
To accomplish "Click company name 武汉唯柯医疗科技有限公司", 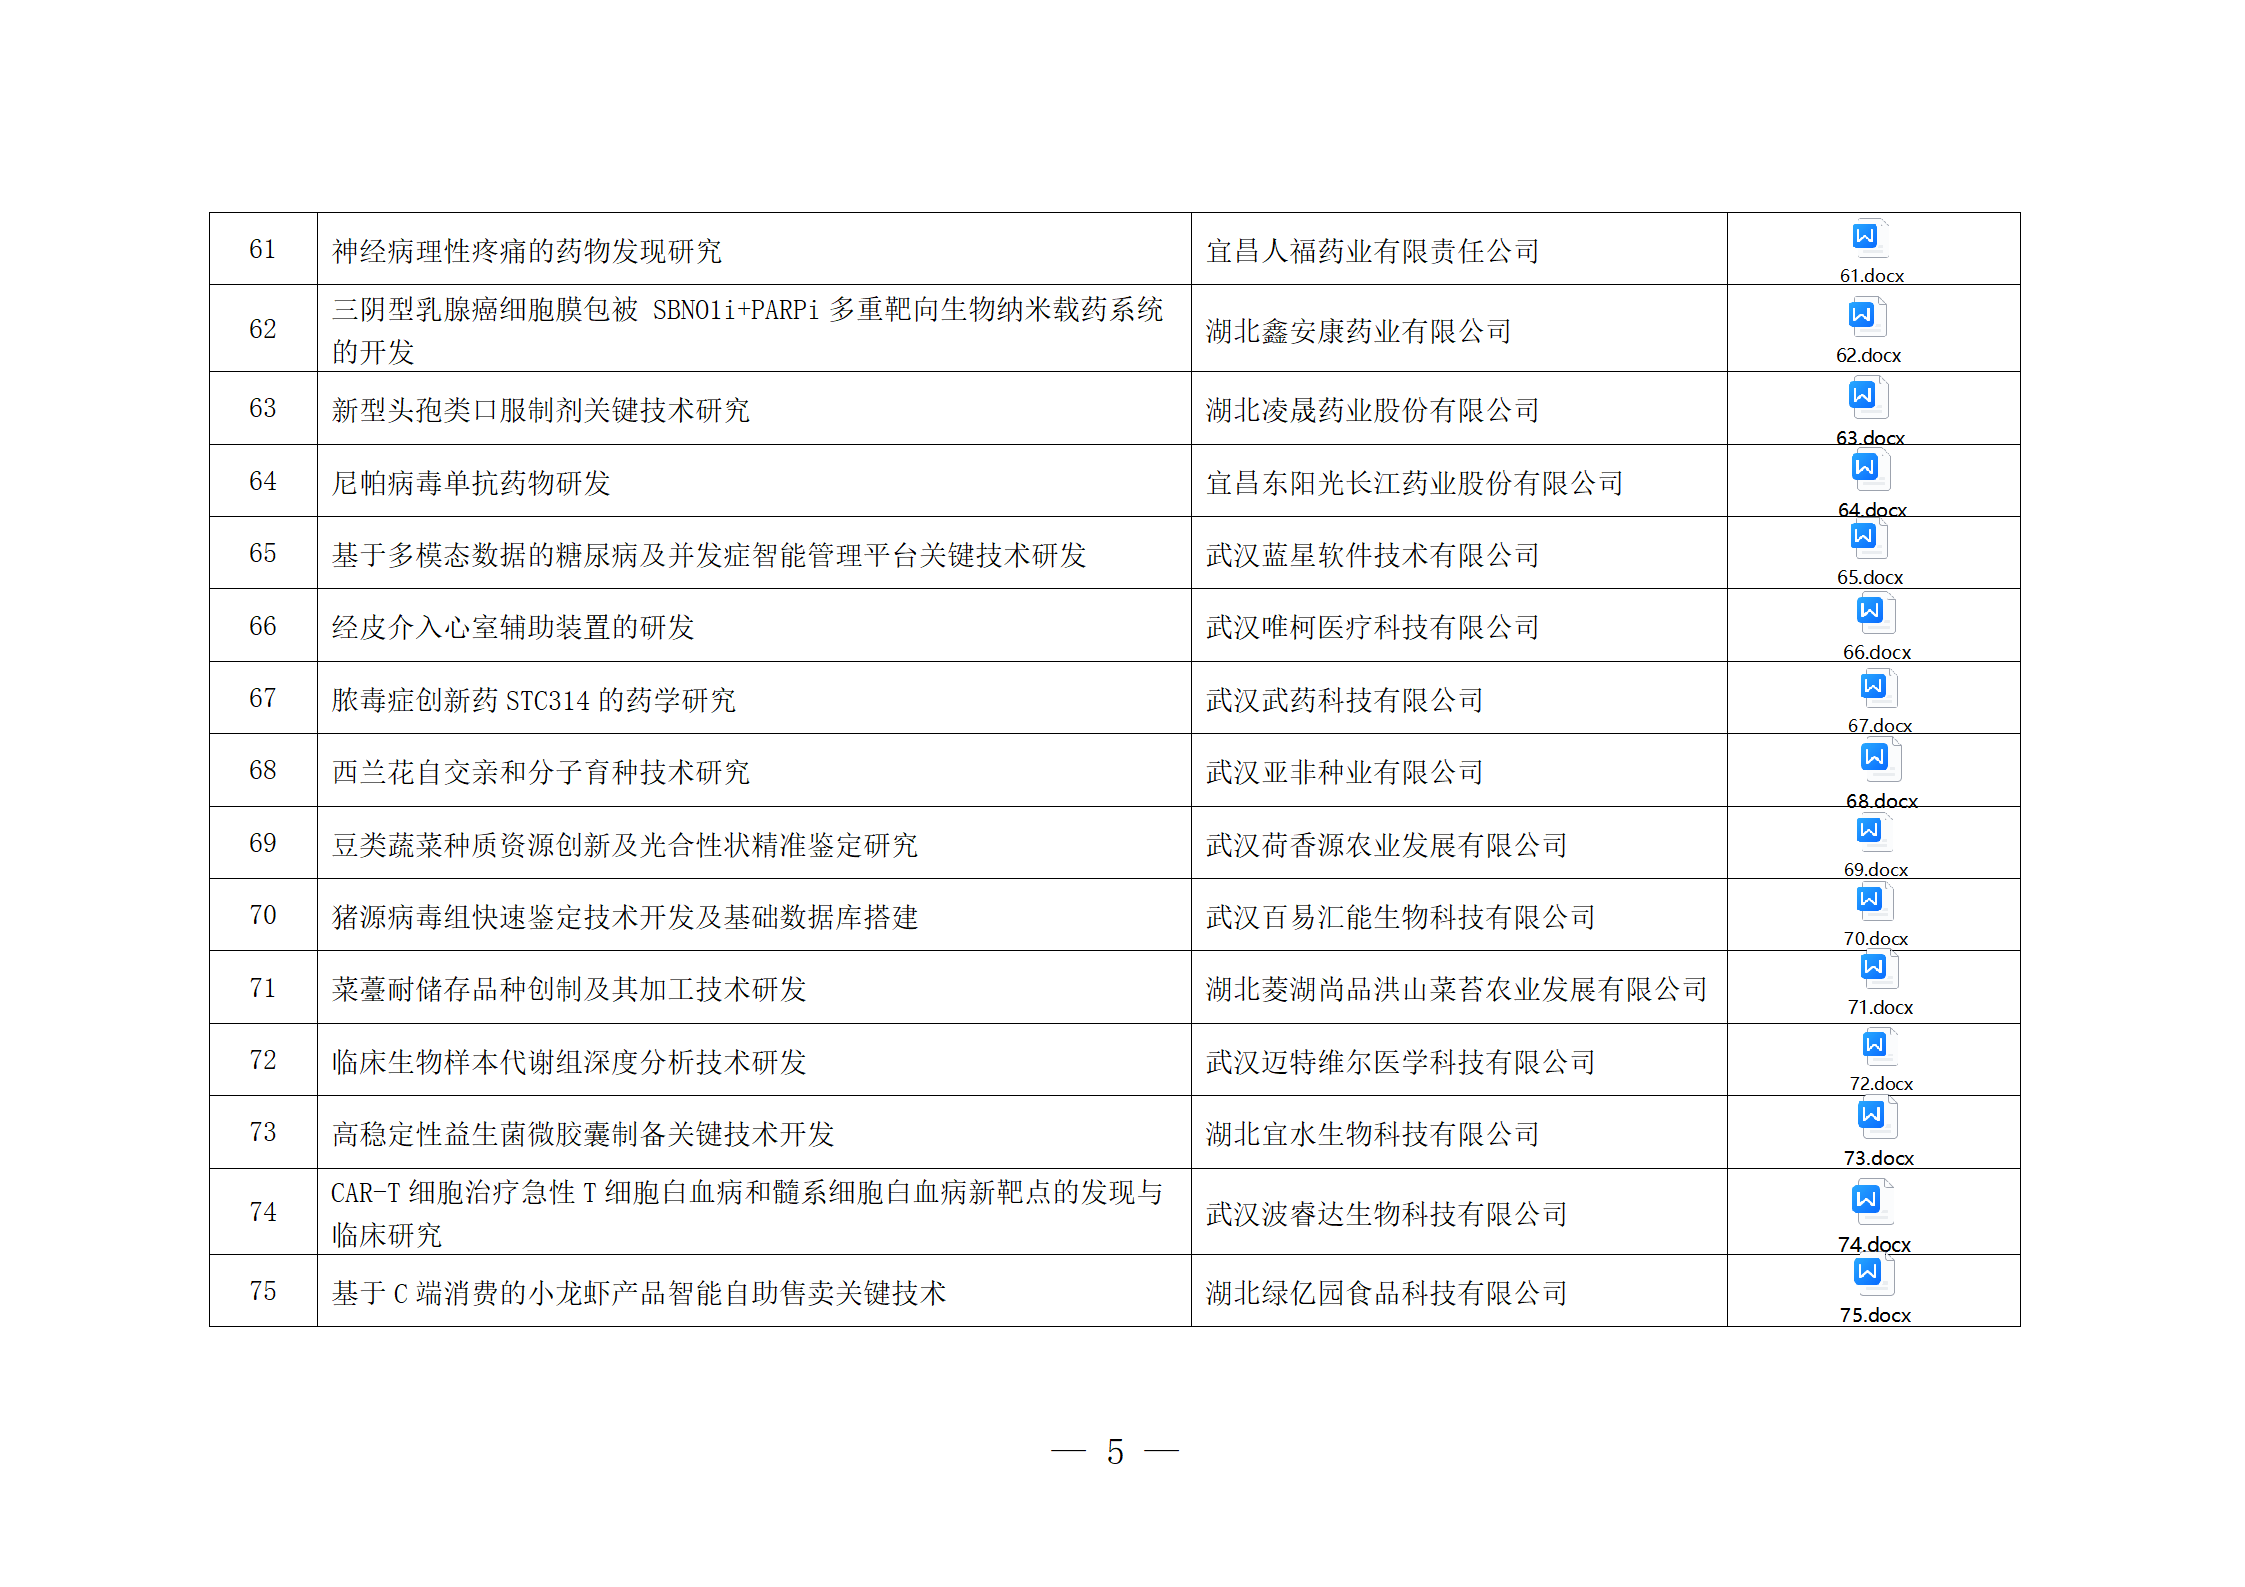I will pos(1372,627).
